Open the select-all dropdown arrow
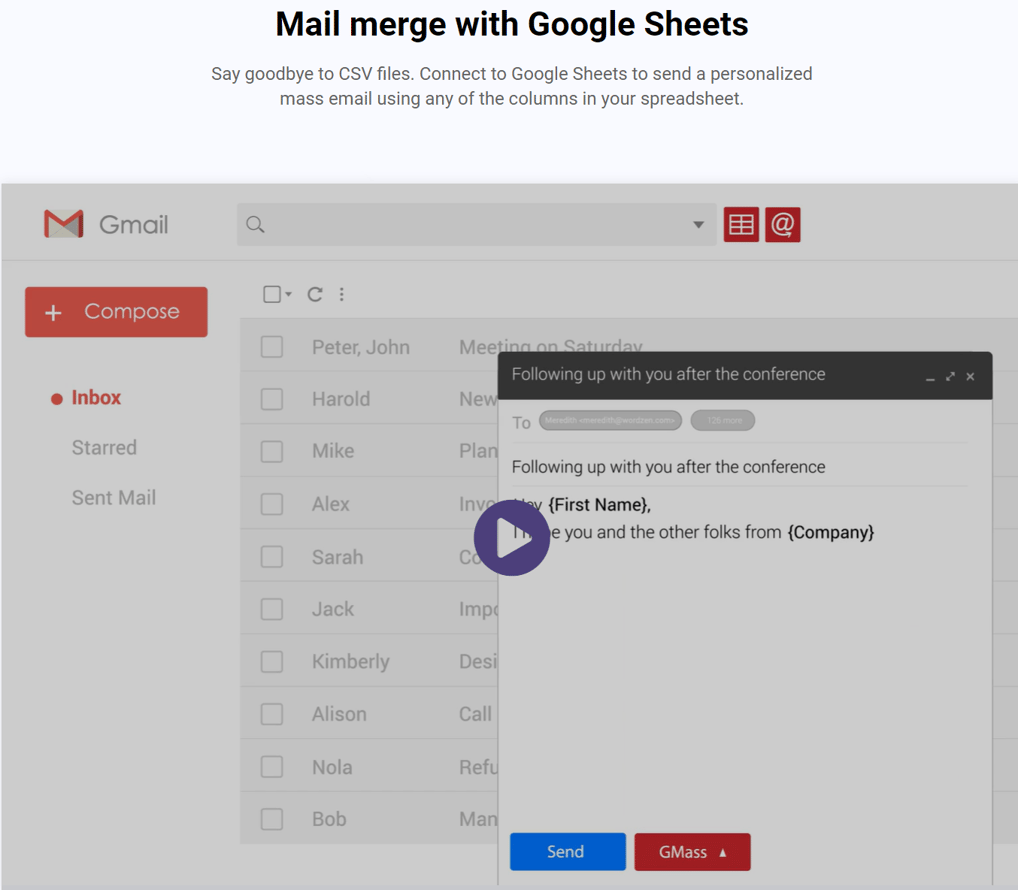This screenshot has width=1018, height=890. pos(288,294)
